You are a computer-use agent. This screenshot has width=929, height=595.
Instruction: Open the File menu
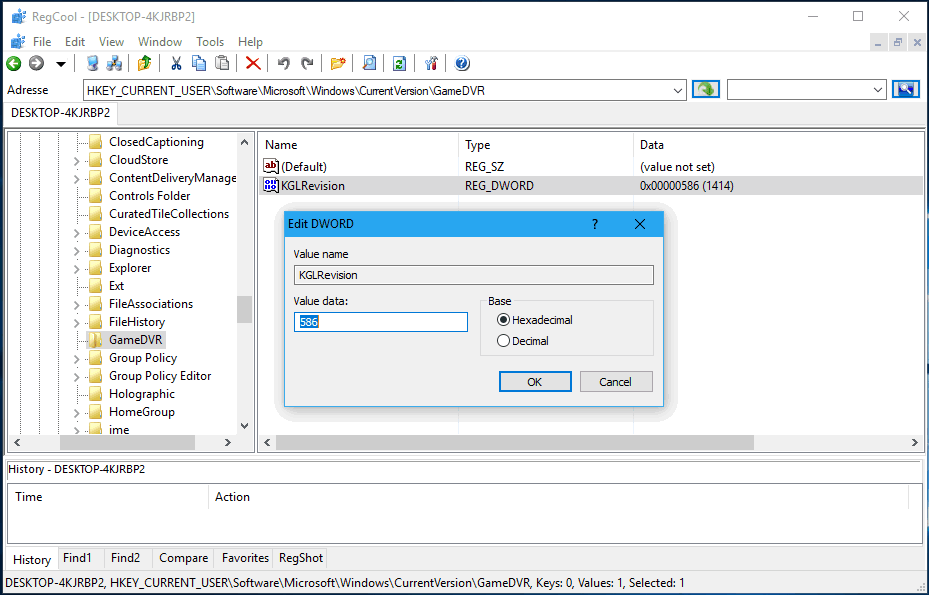pyautogui.click(x=42, y=41)
